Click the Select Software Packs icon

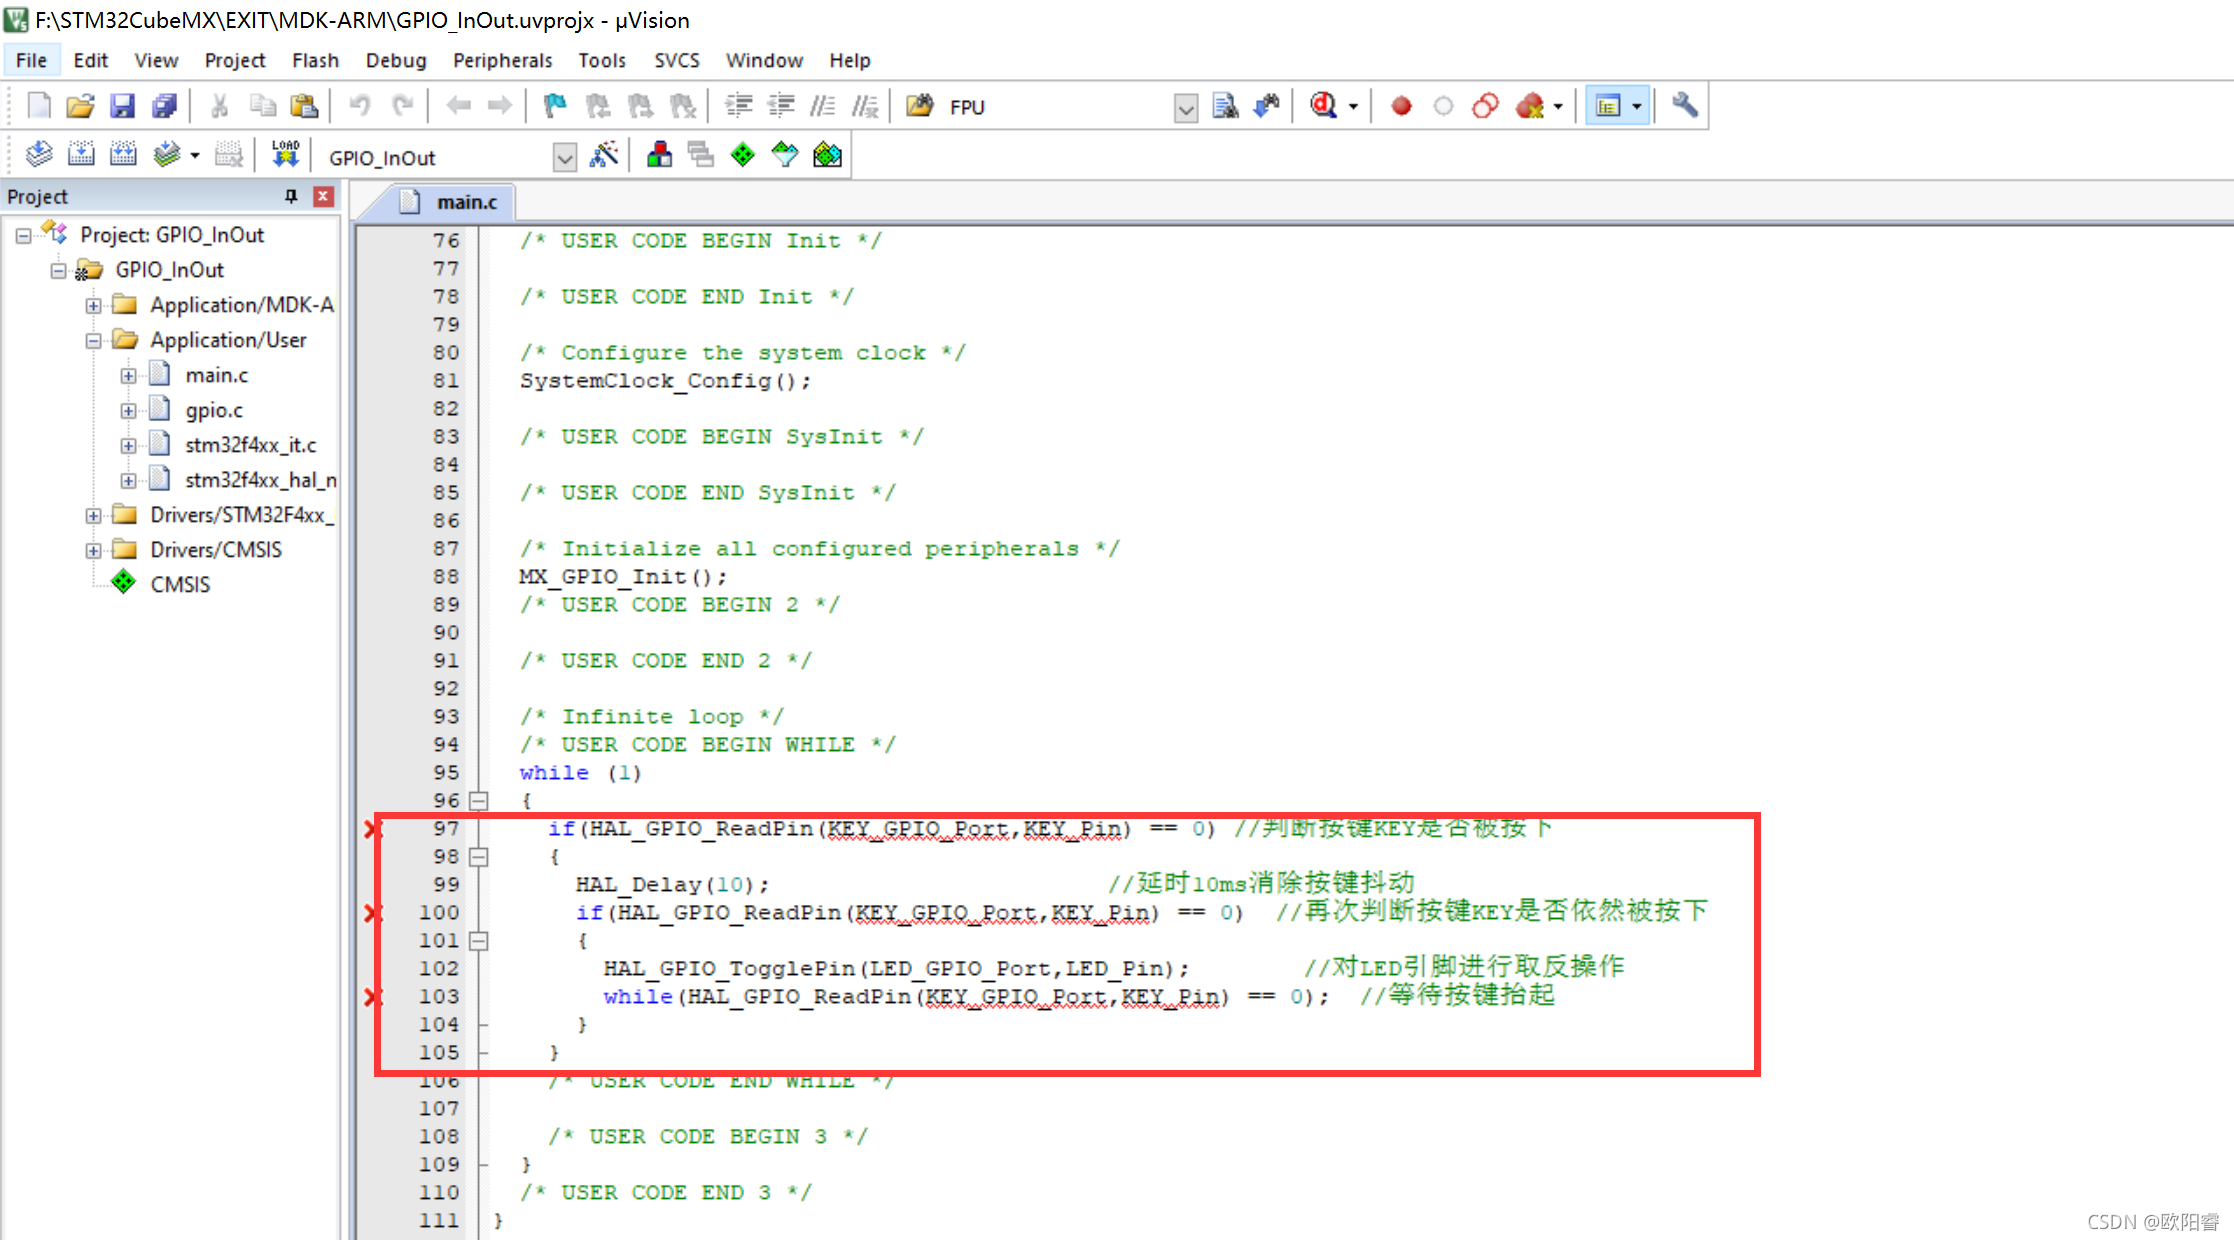tap(785, 155)
